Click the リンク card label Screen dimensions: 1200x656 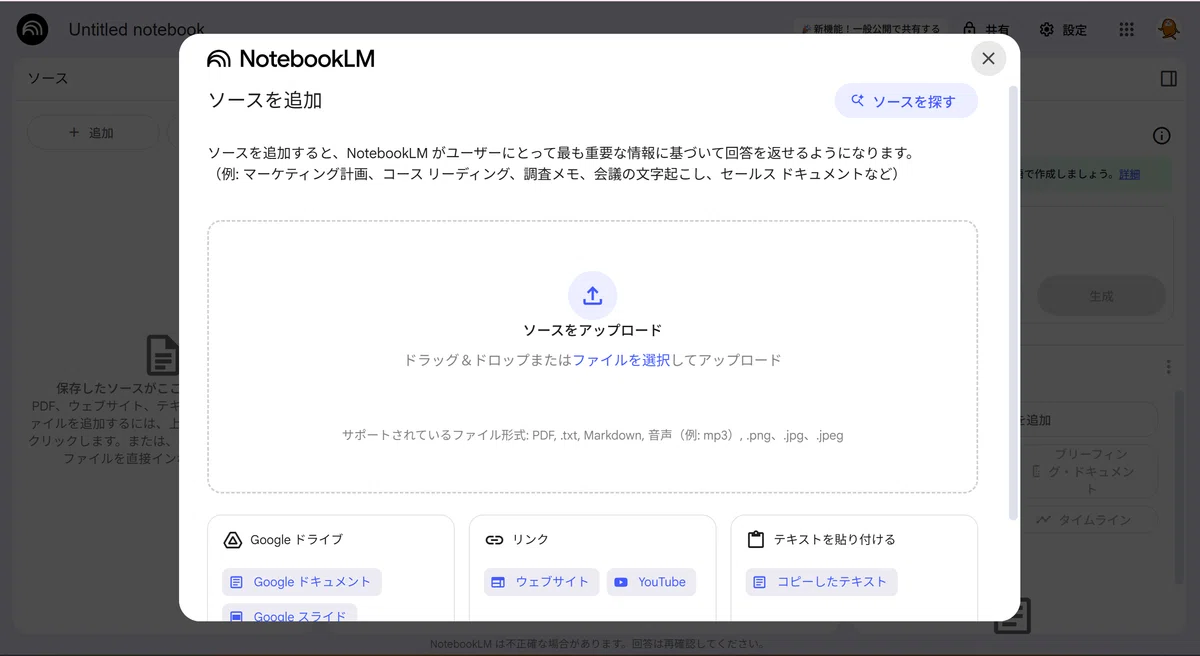click(531, 540)
